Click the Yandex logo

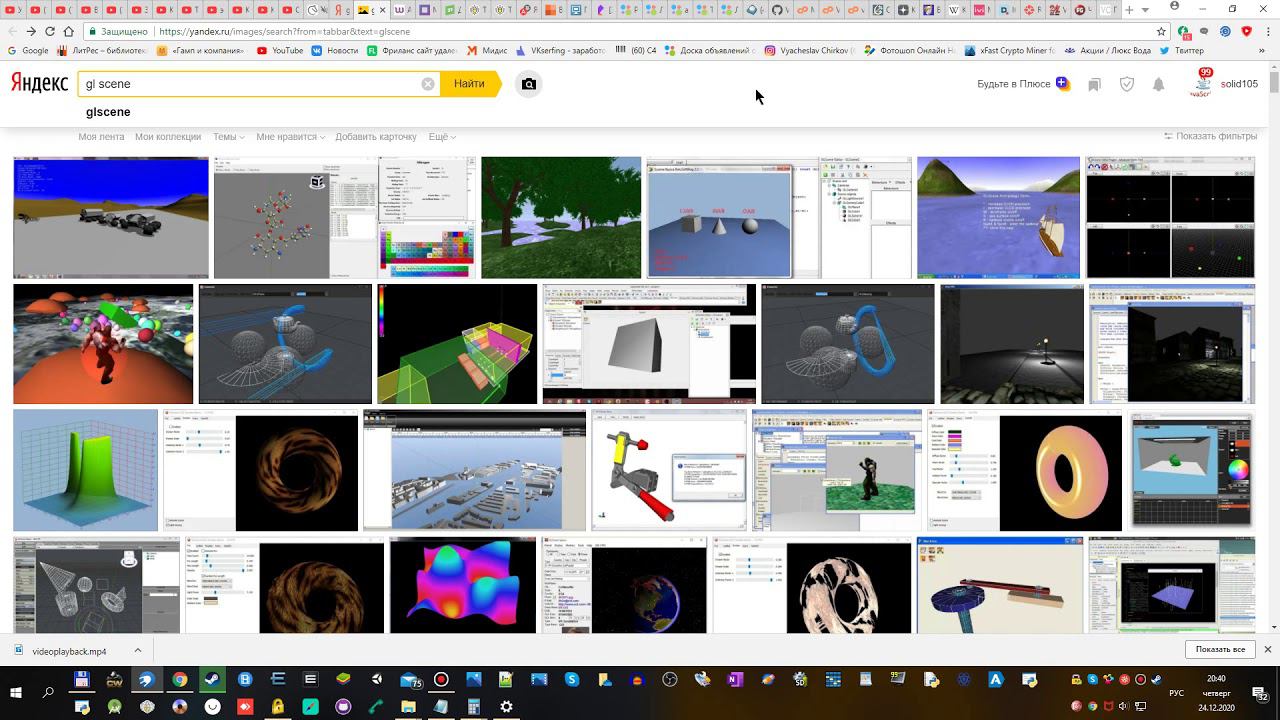point(40,84)
